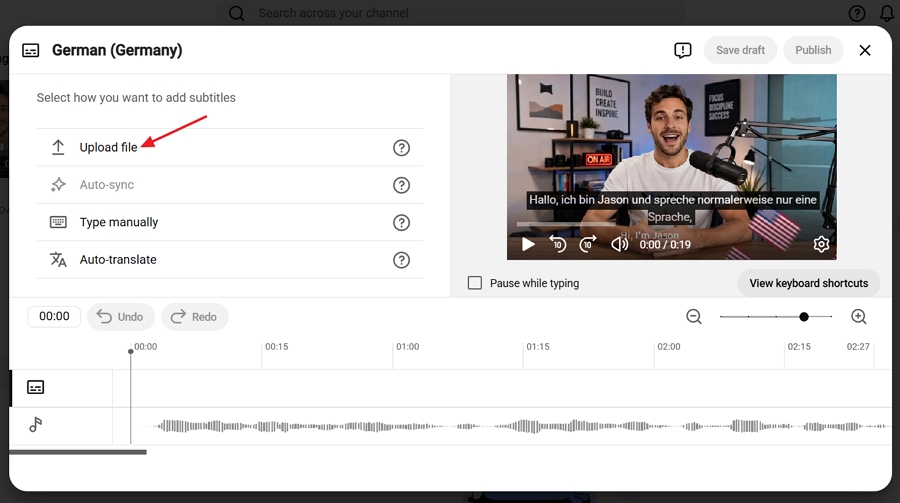Enable Pause while typing checkbox
Screen dimensions: 900x503
tap(475, 283)
